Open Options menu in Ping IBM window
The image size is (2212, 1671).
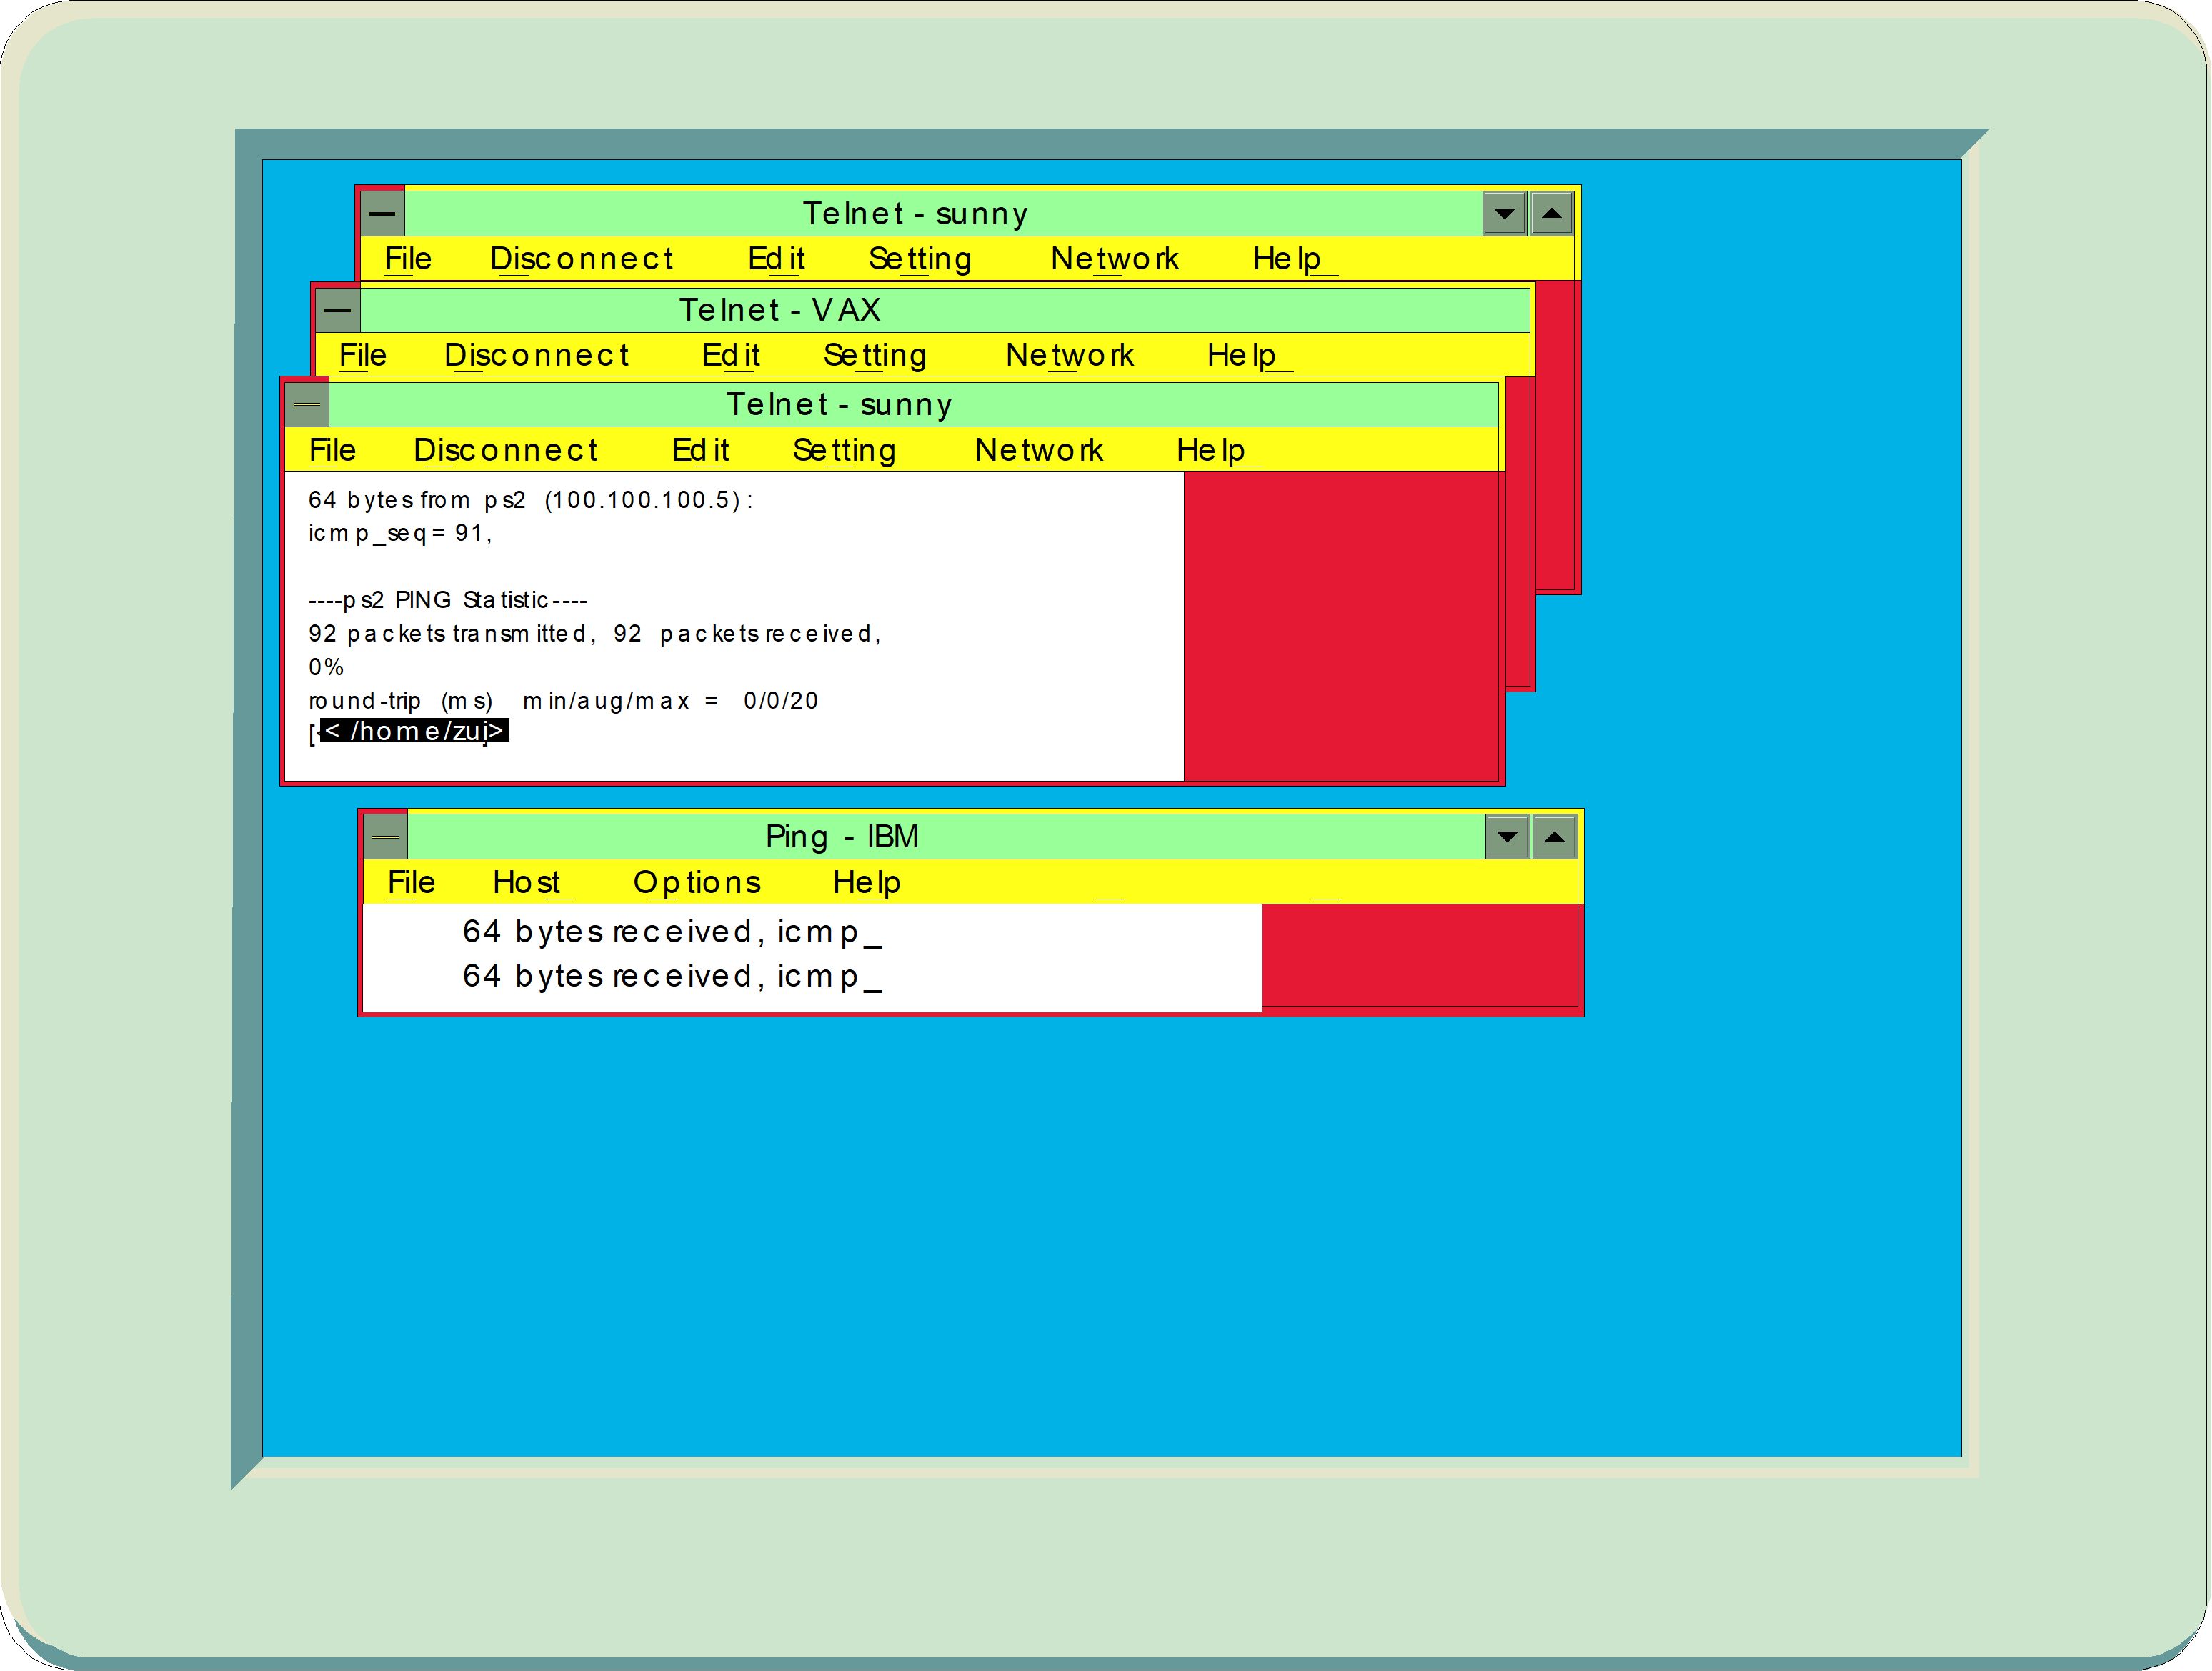(697, 883)
